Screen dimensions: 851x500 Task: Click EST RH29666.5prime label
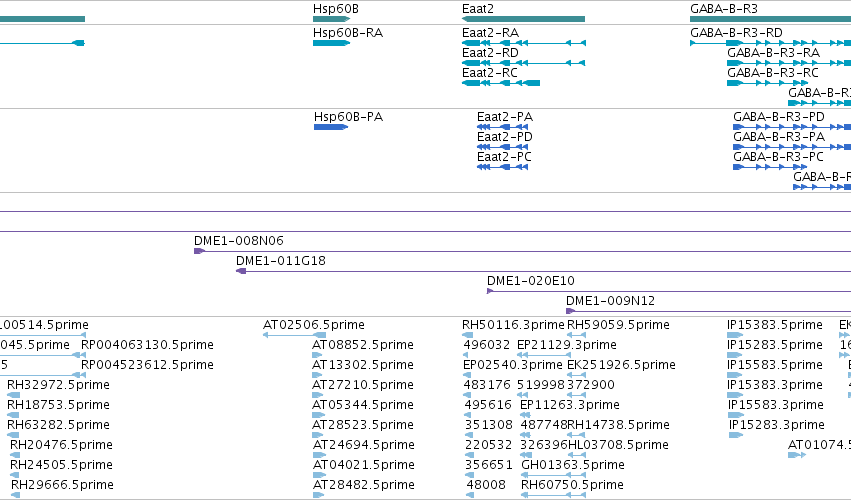point(62,485)
